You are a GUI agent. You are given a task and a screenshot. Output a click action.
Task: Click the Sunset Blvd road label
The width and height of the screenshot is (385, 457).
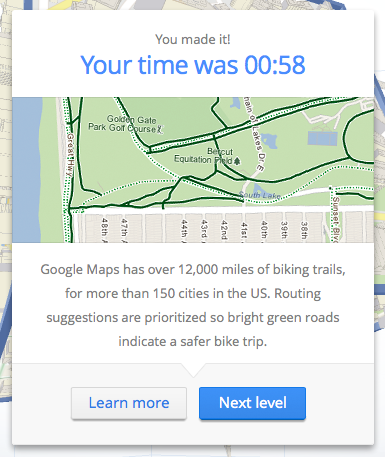click(335, 219)
